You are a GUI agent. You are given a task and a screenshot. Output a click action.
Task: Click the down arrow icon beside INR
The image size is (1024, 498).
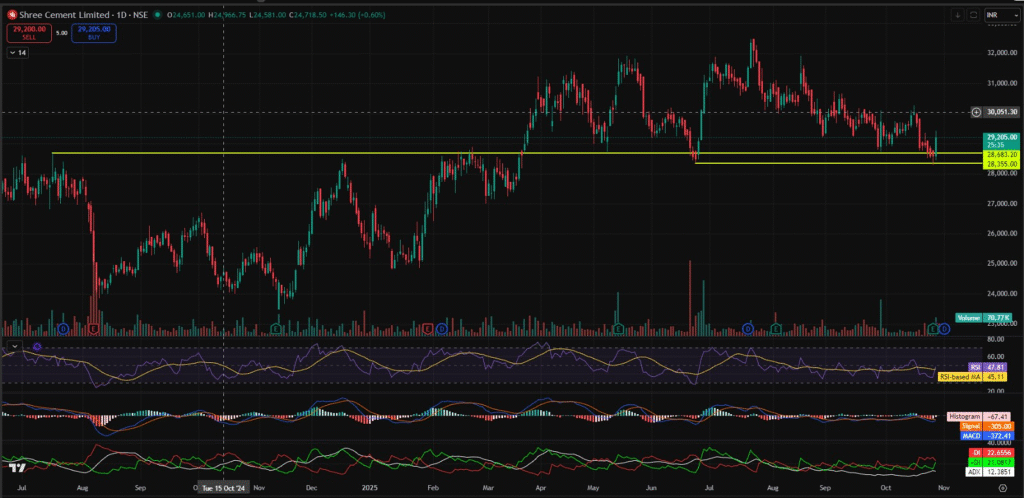957,15
